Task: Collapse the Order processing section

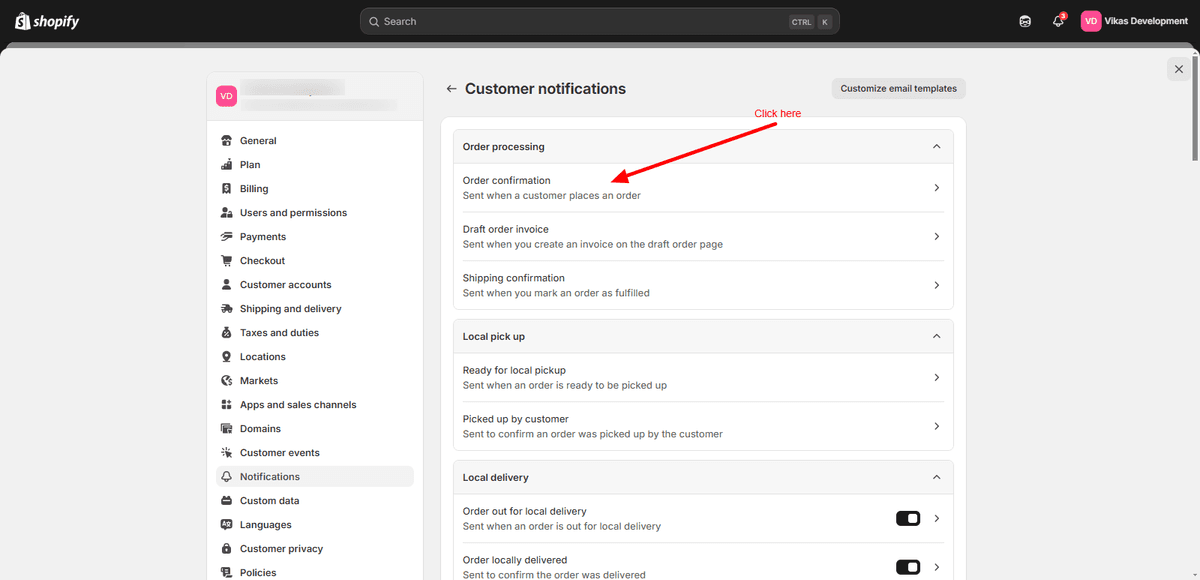Action: point(936,147)
